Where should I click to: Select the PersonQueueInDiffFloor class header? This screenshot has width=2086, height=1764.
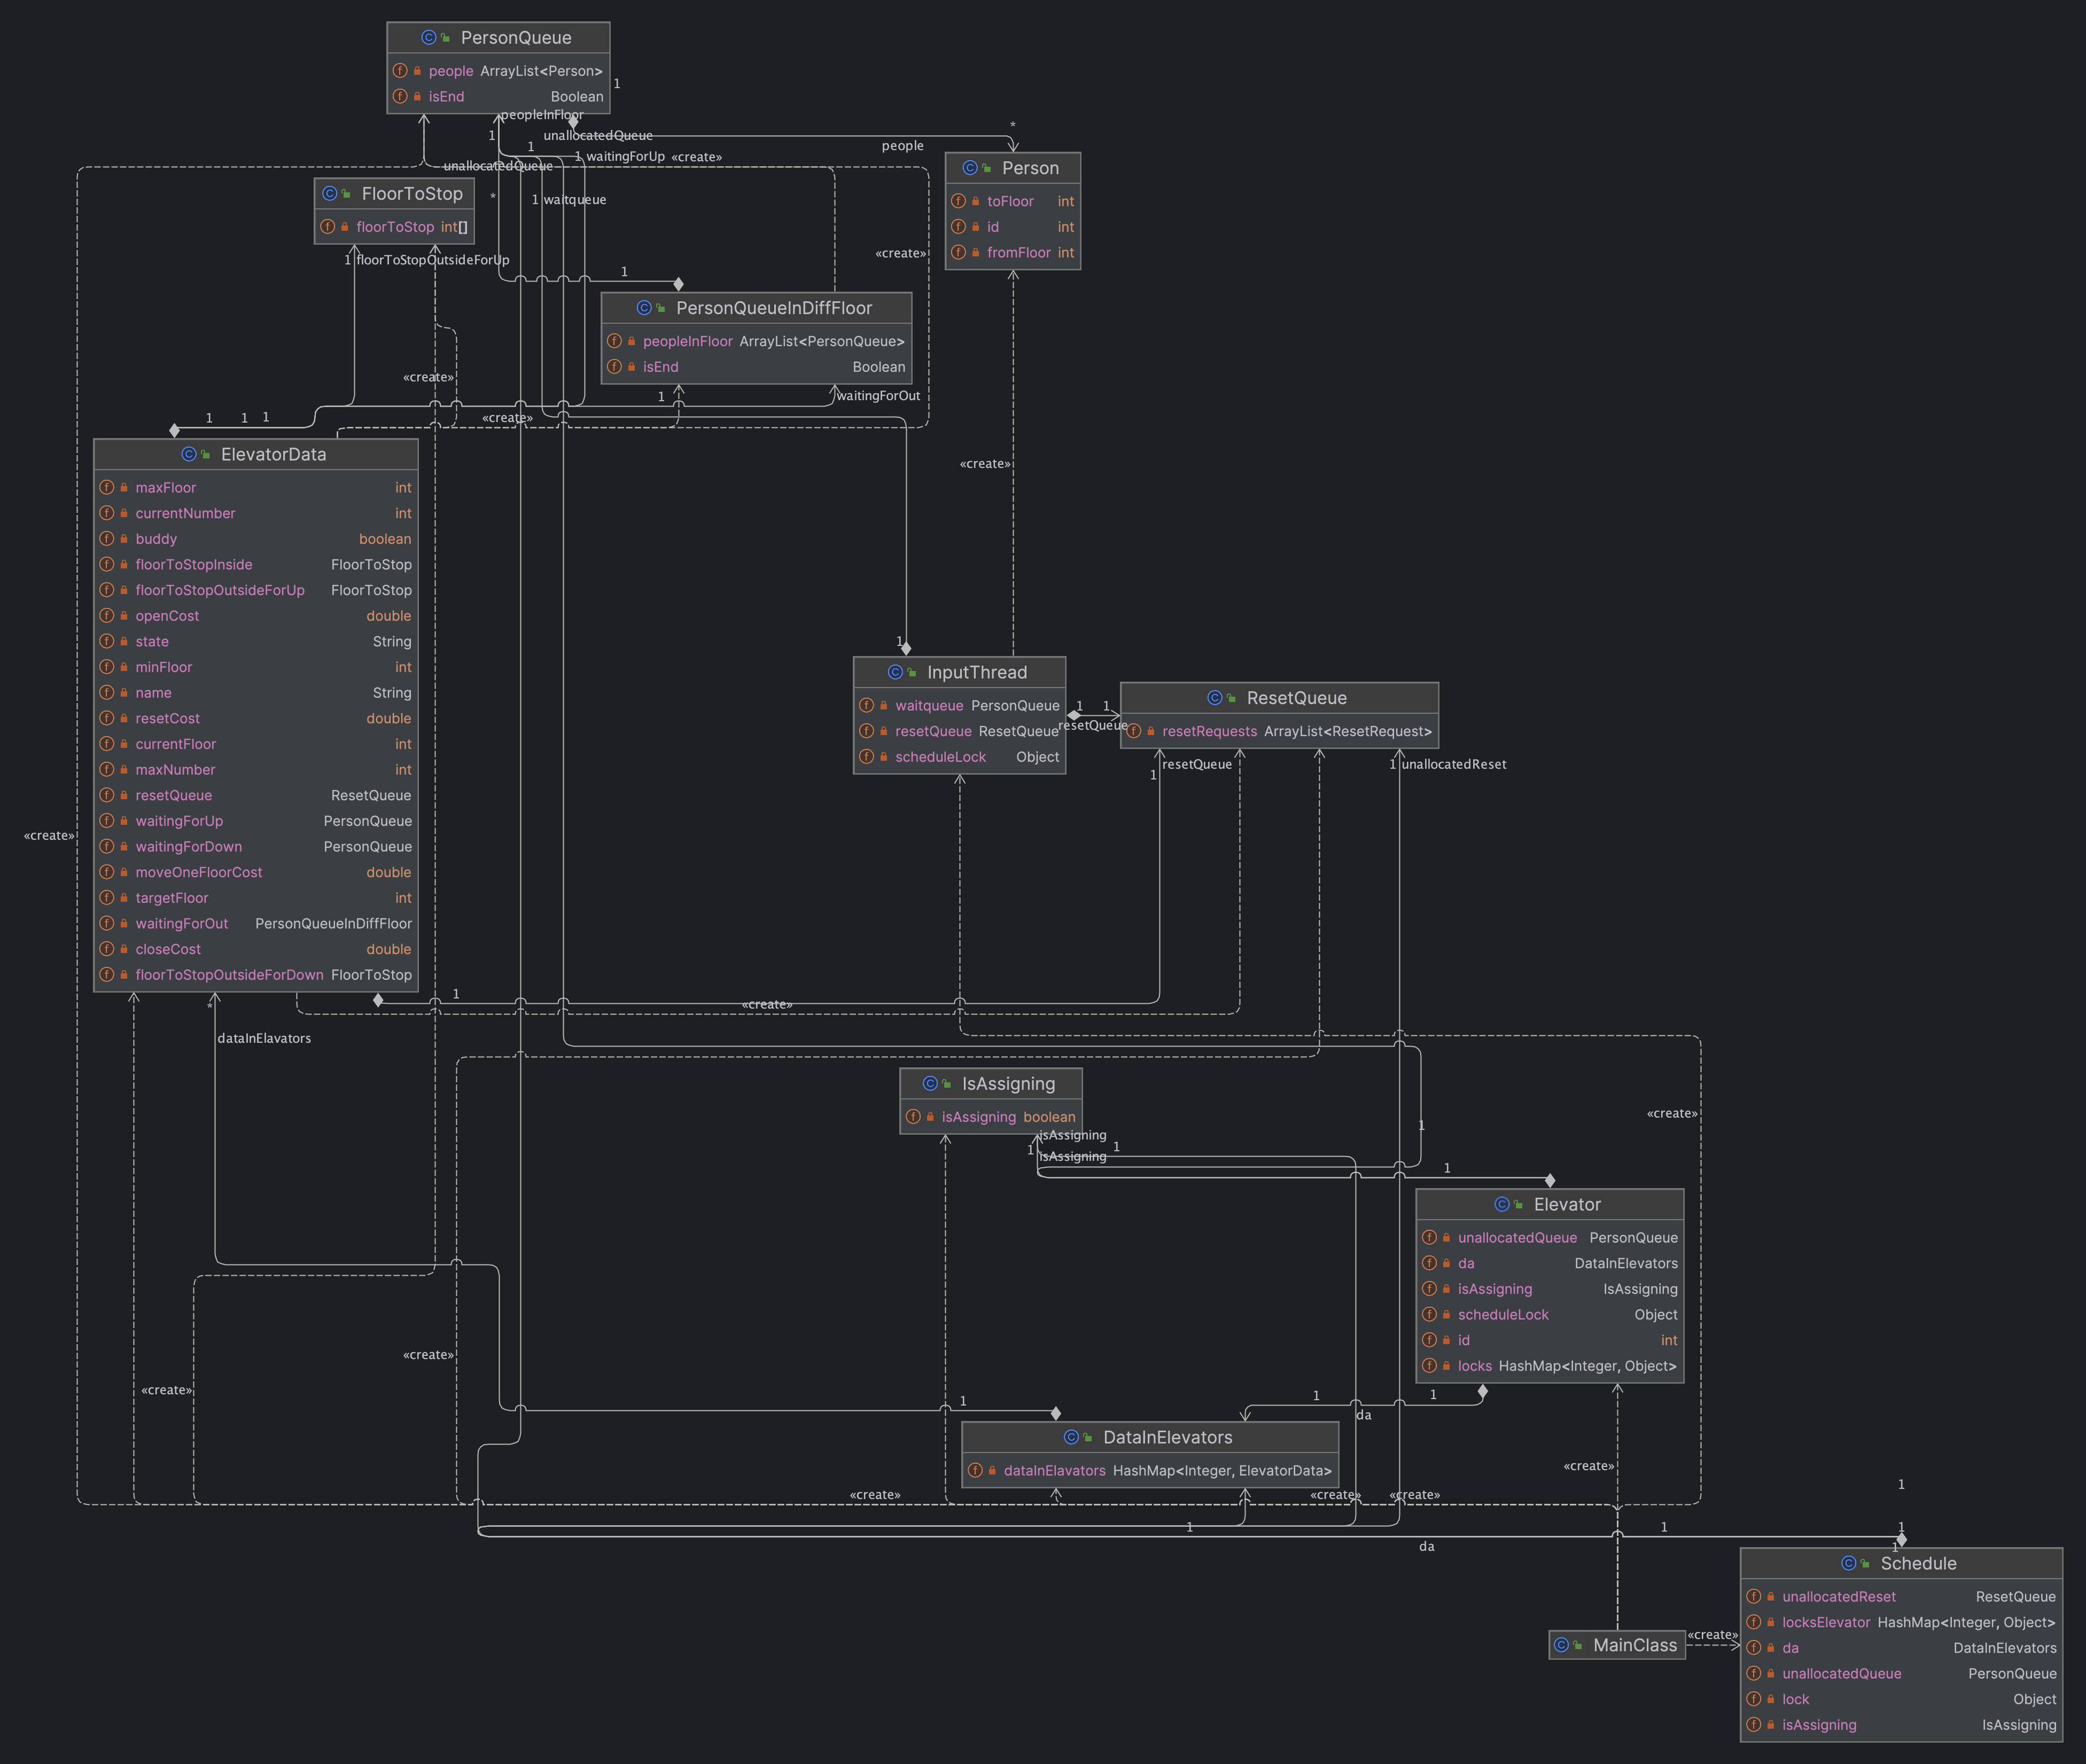[756, 308]
